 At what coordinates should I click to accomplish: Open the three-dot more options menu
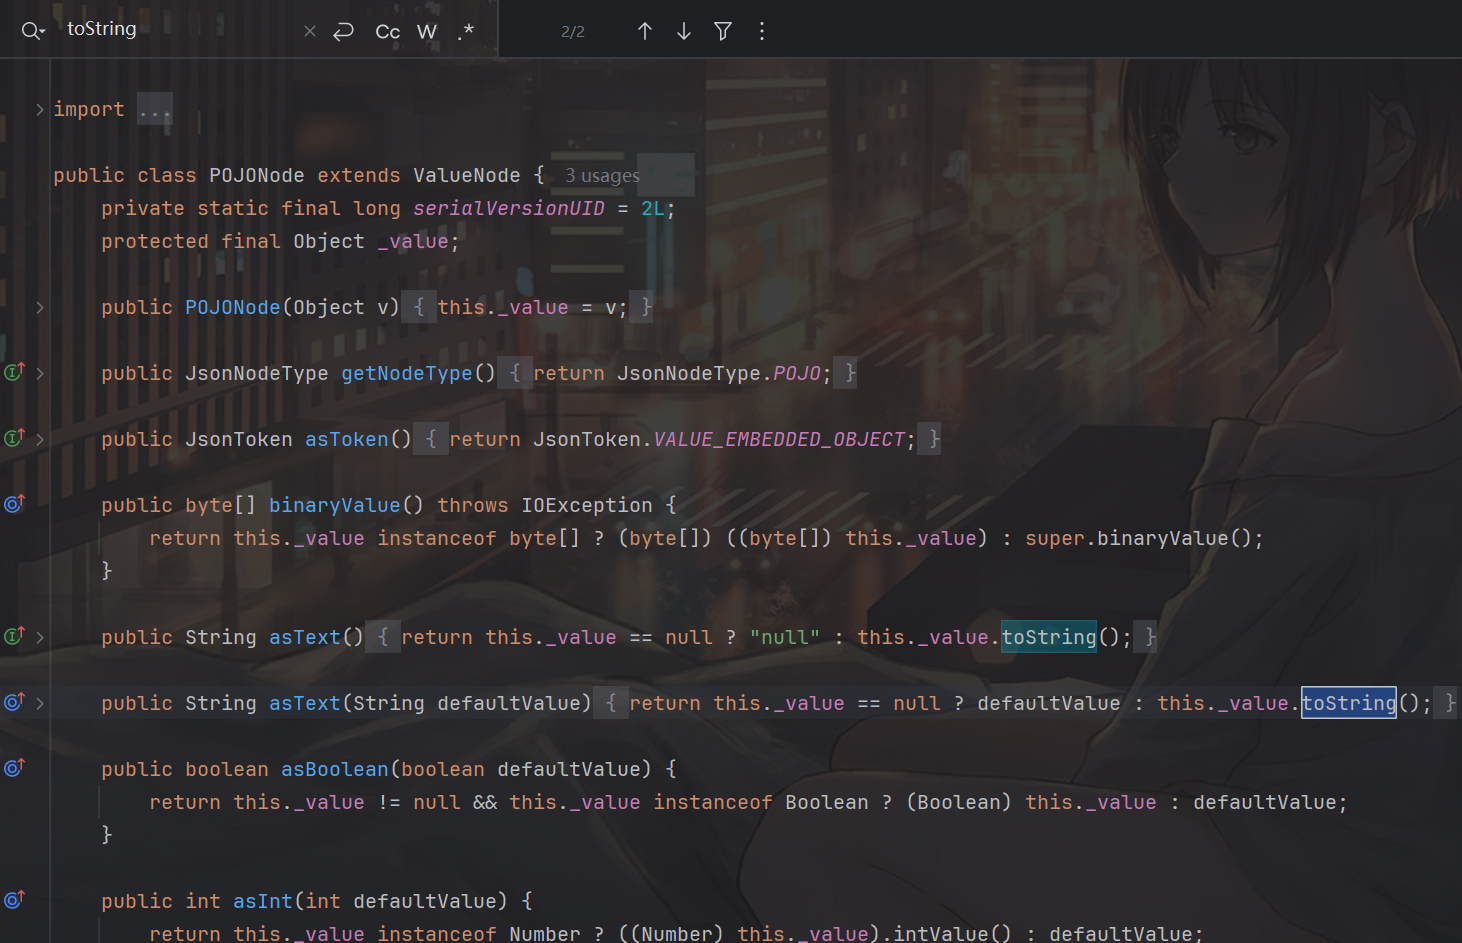point(762,32)
